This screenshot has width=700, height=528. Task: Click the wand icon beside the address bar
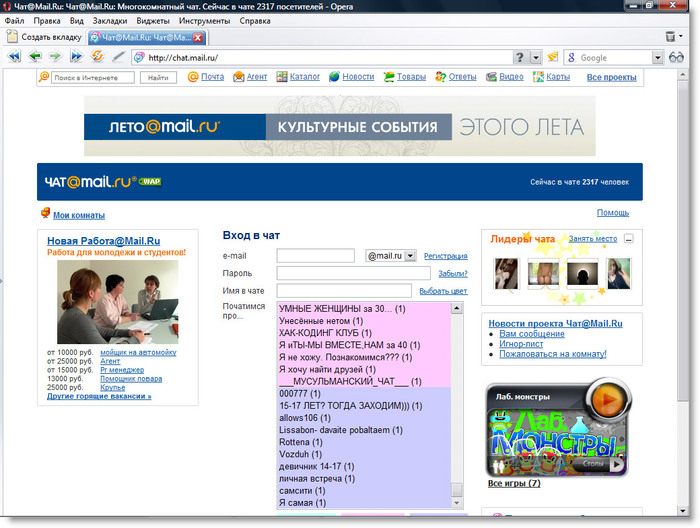(x=119, y=57)
